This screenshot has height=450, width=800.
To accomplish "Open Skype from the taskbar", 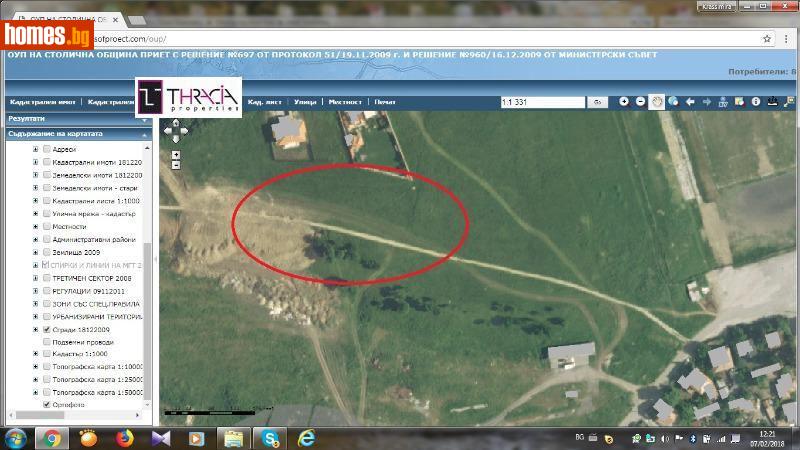I will click(270, 438).
